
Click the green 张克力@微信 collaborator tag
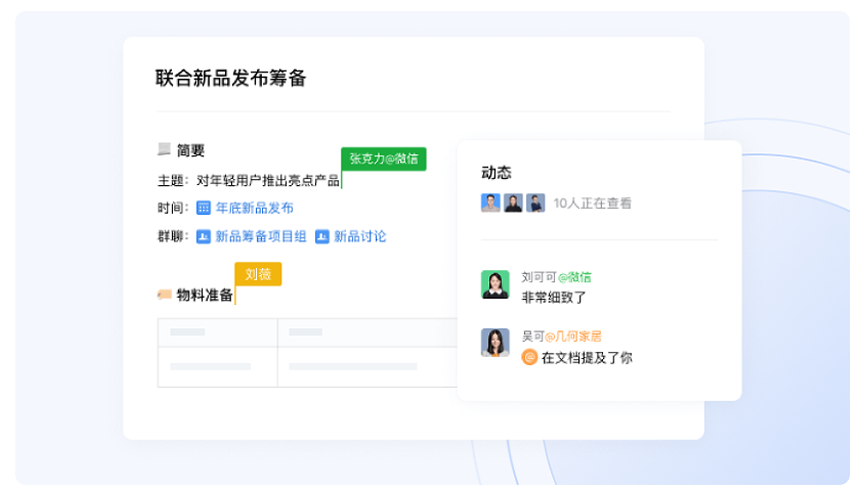383,159
